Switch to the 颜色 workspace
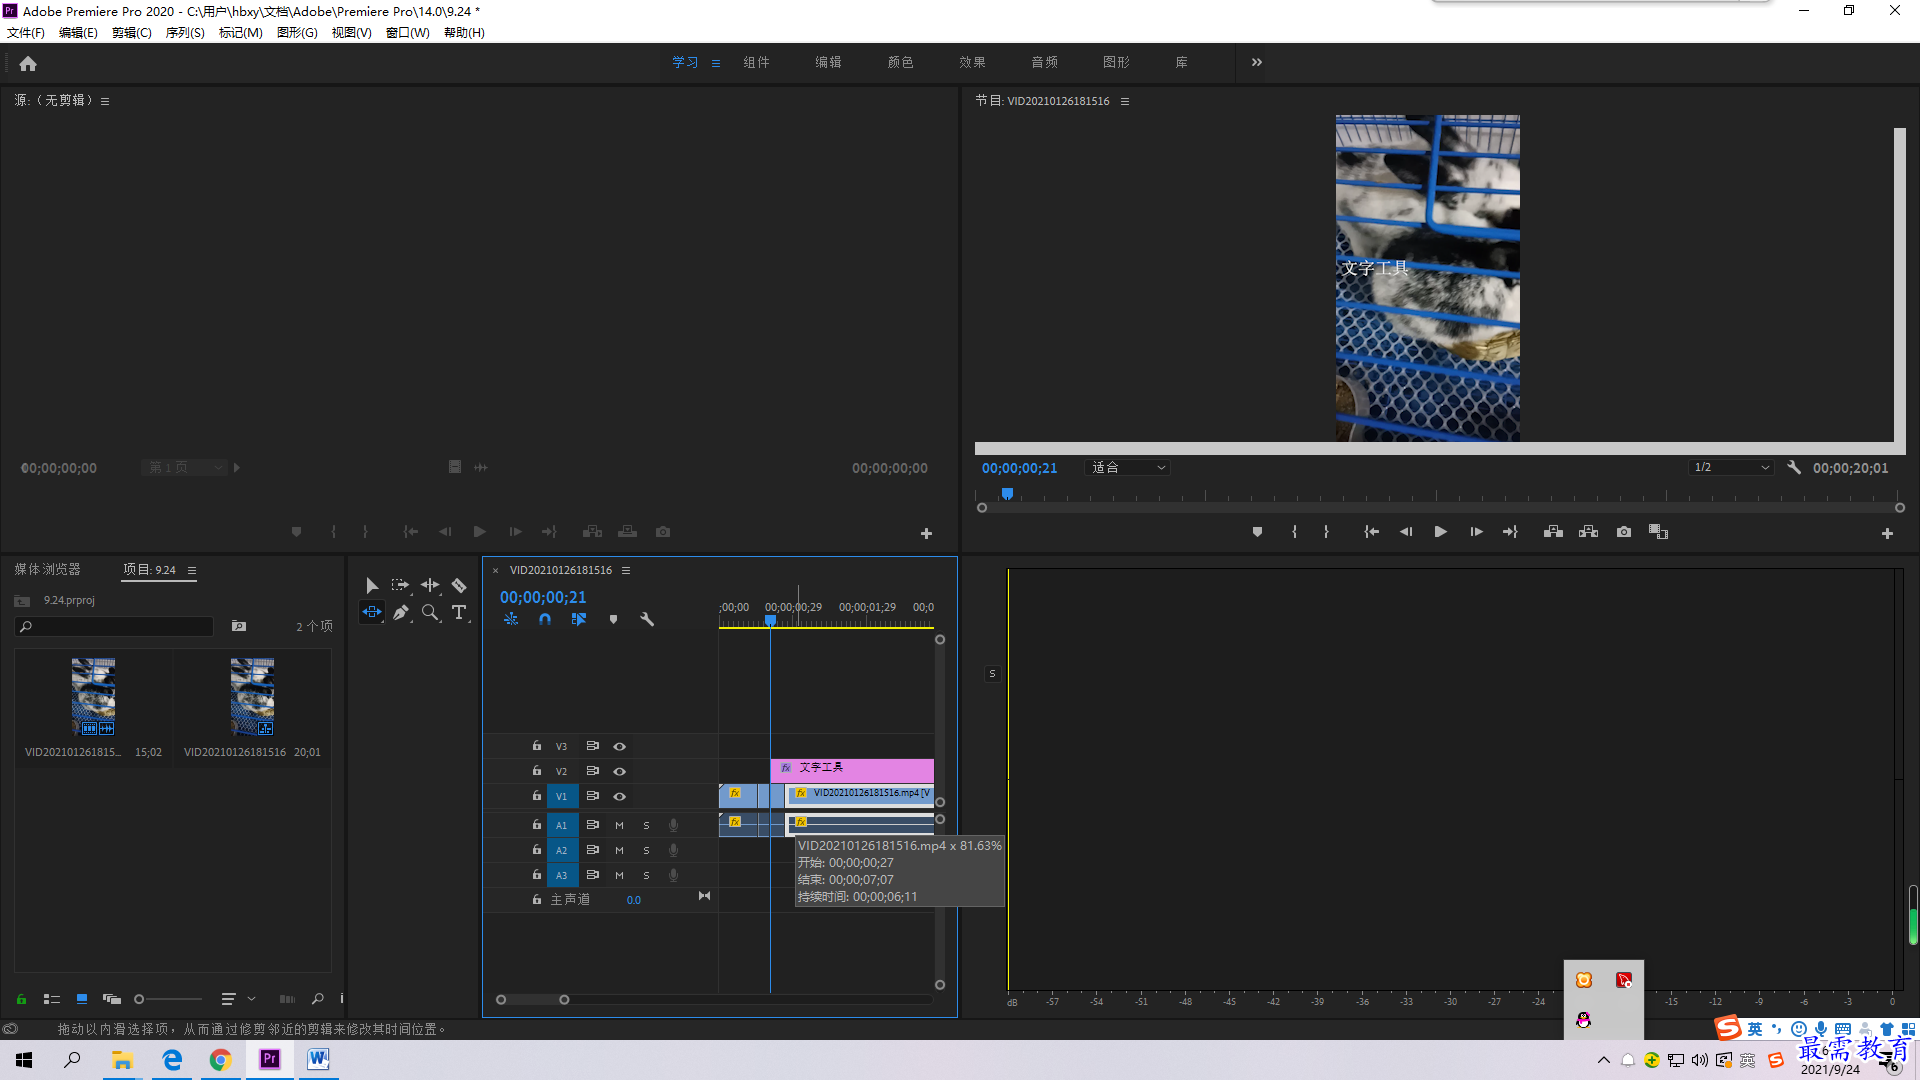 click(x=900, y=62)
